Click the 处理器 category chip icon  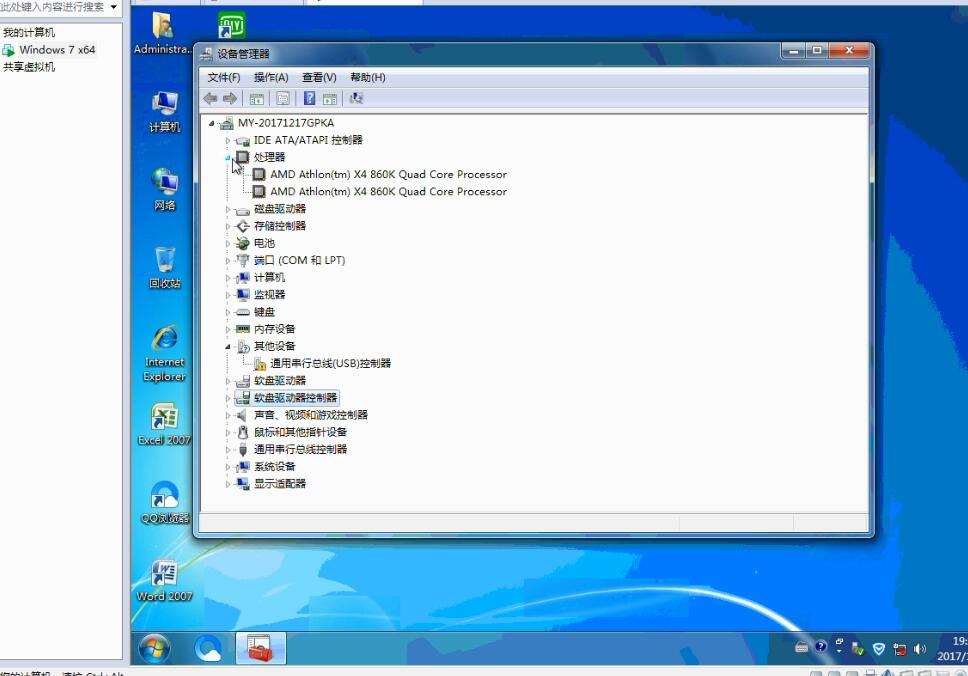243,157
